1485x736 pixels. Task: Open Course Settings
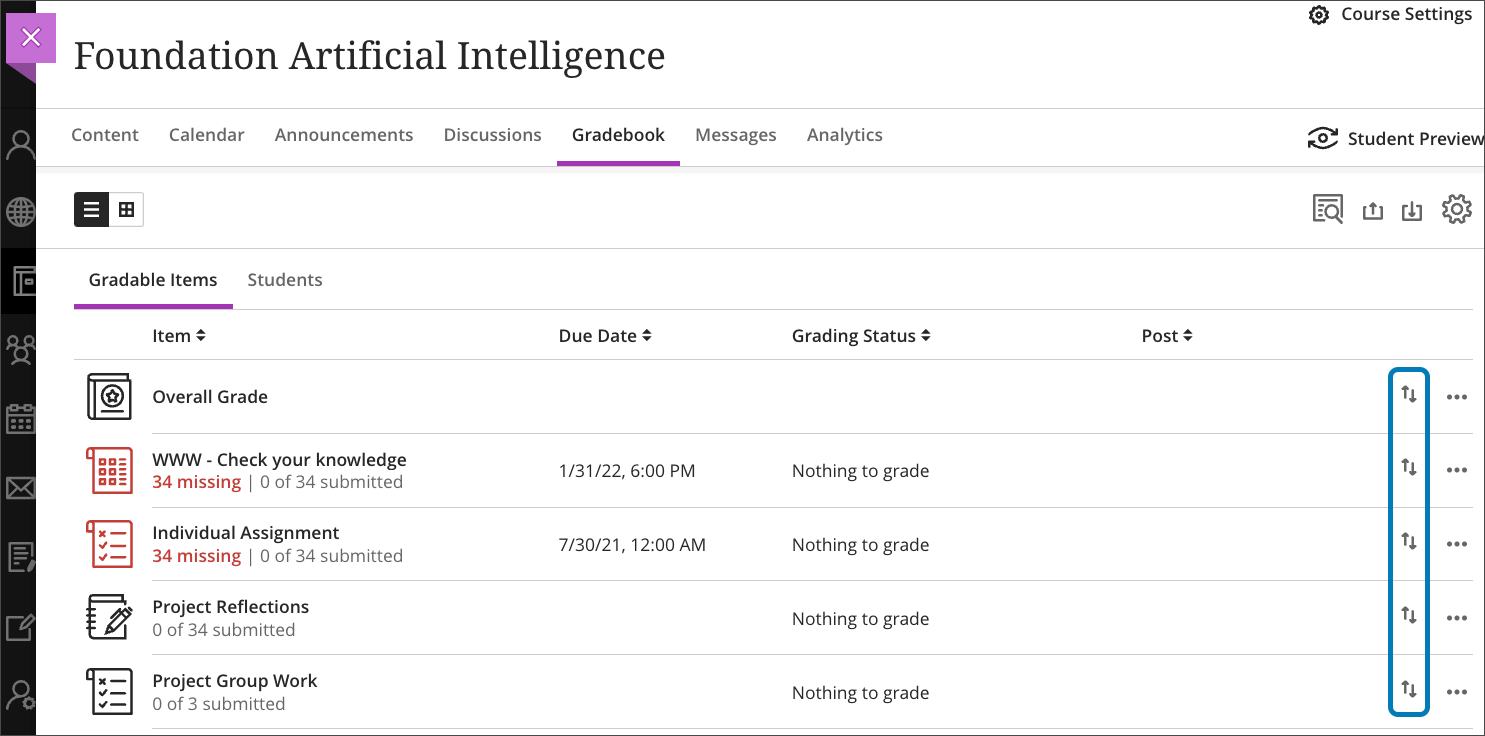1390,14
